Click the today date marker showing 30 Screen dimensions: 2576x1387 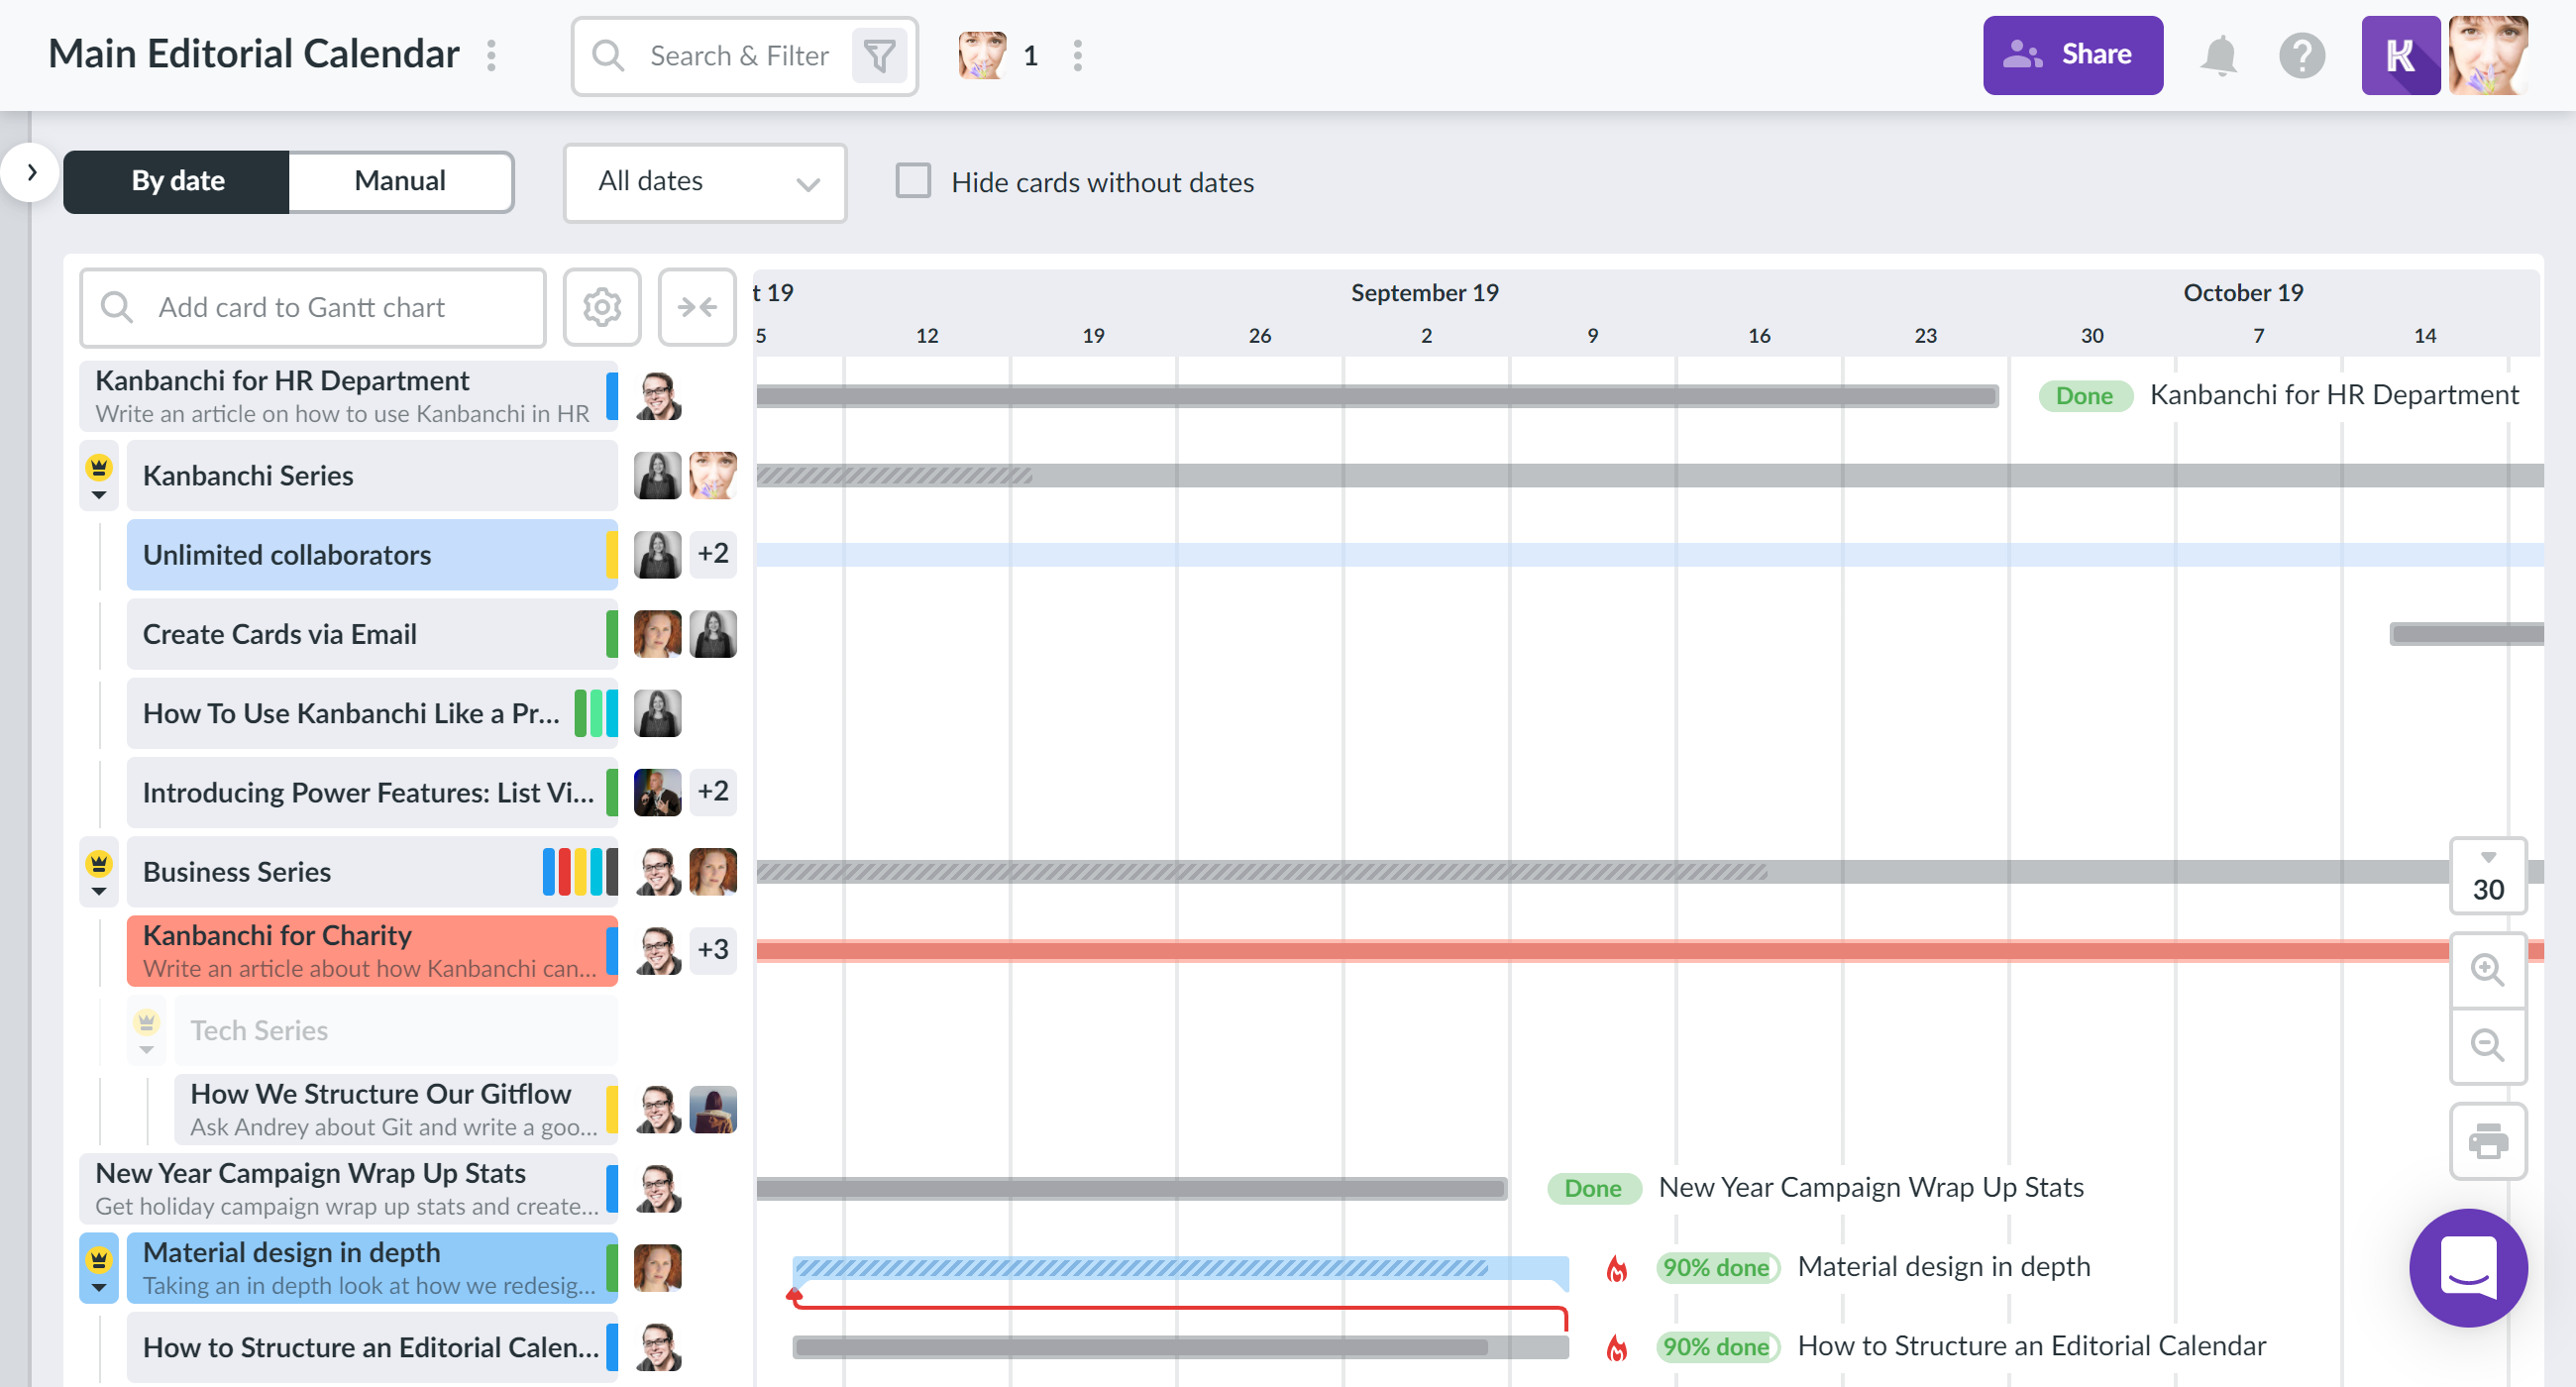(2488, 876)
